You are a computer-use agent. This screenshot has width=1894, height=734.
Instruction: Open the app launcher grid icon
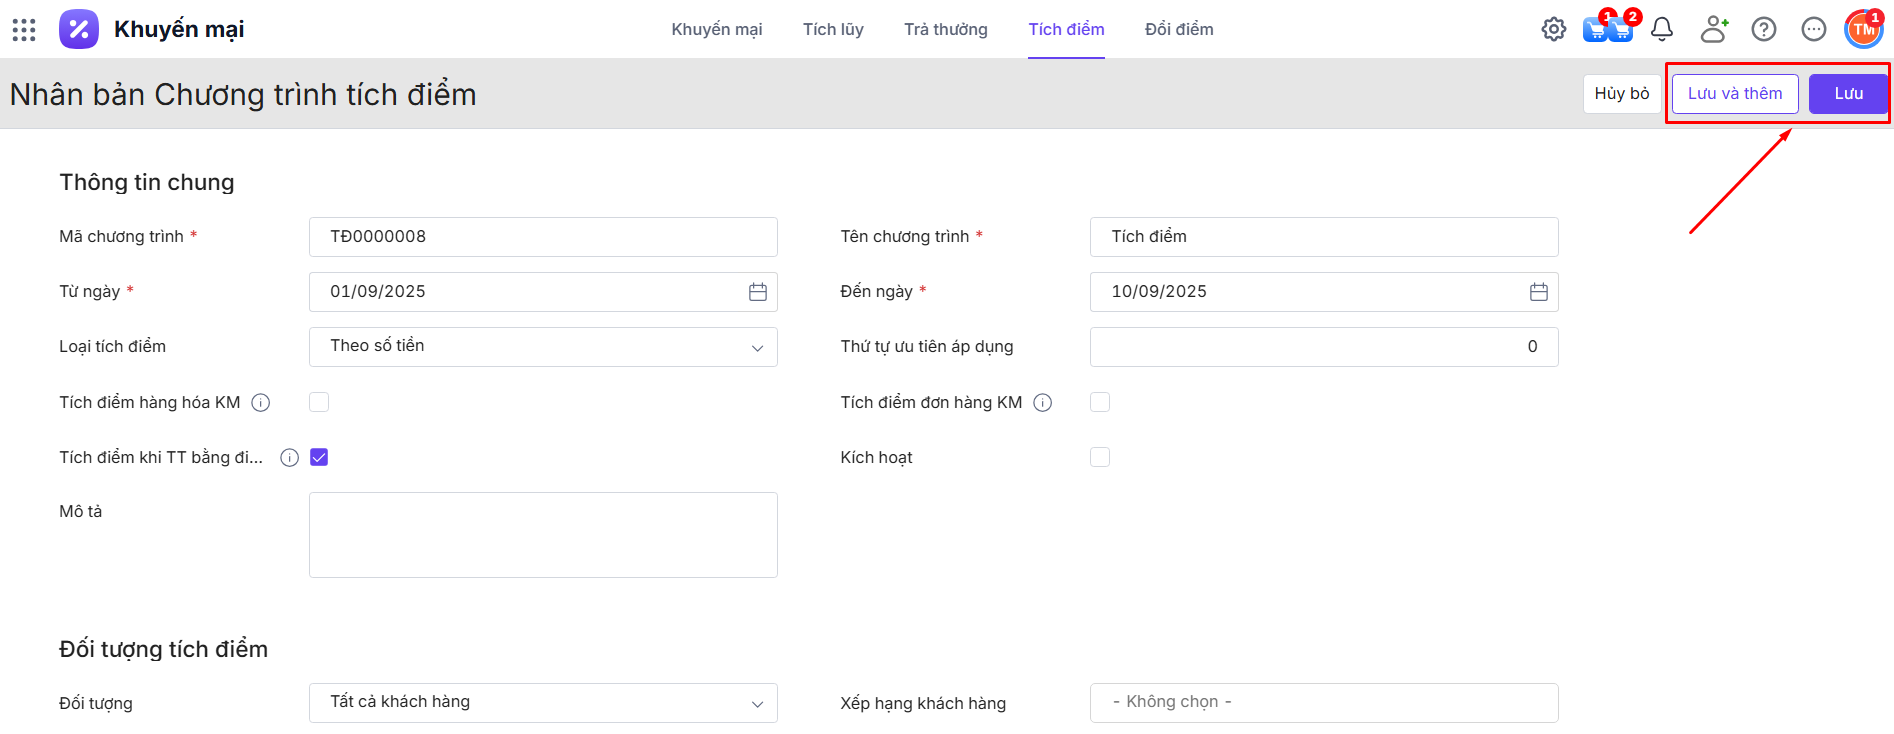tap(24, 30)
